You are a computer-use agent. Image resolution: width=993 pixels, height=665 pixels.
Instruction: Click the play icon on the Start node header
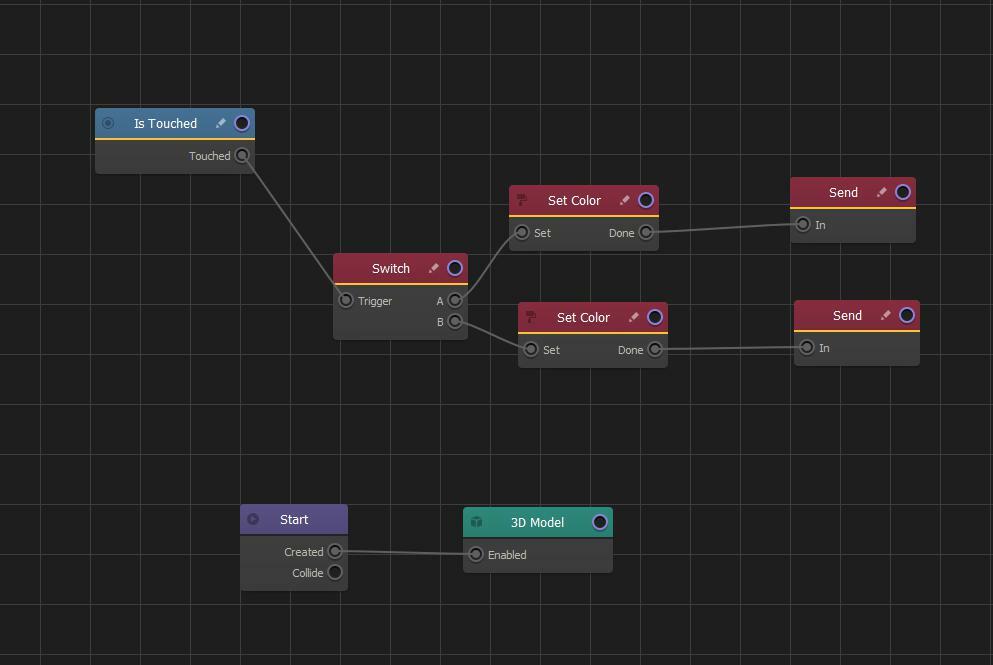tap(253, 519)
